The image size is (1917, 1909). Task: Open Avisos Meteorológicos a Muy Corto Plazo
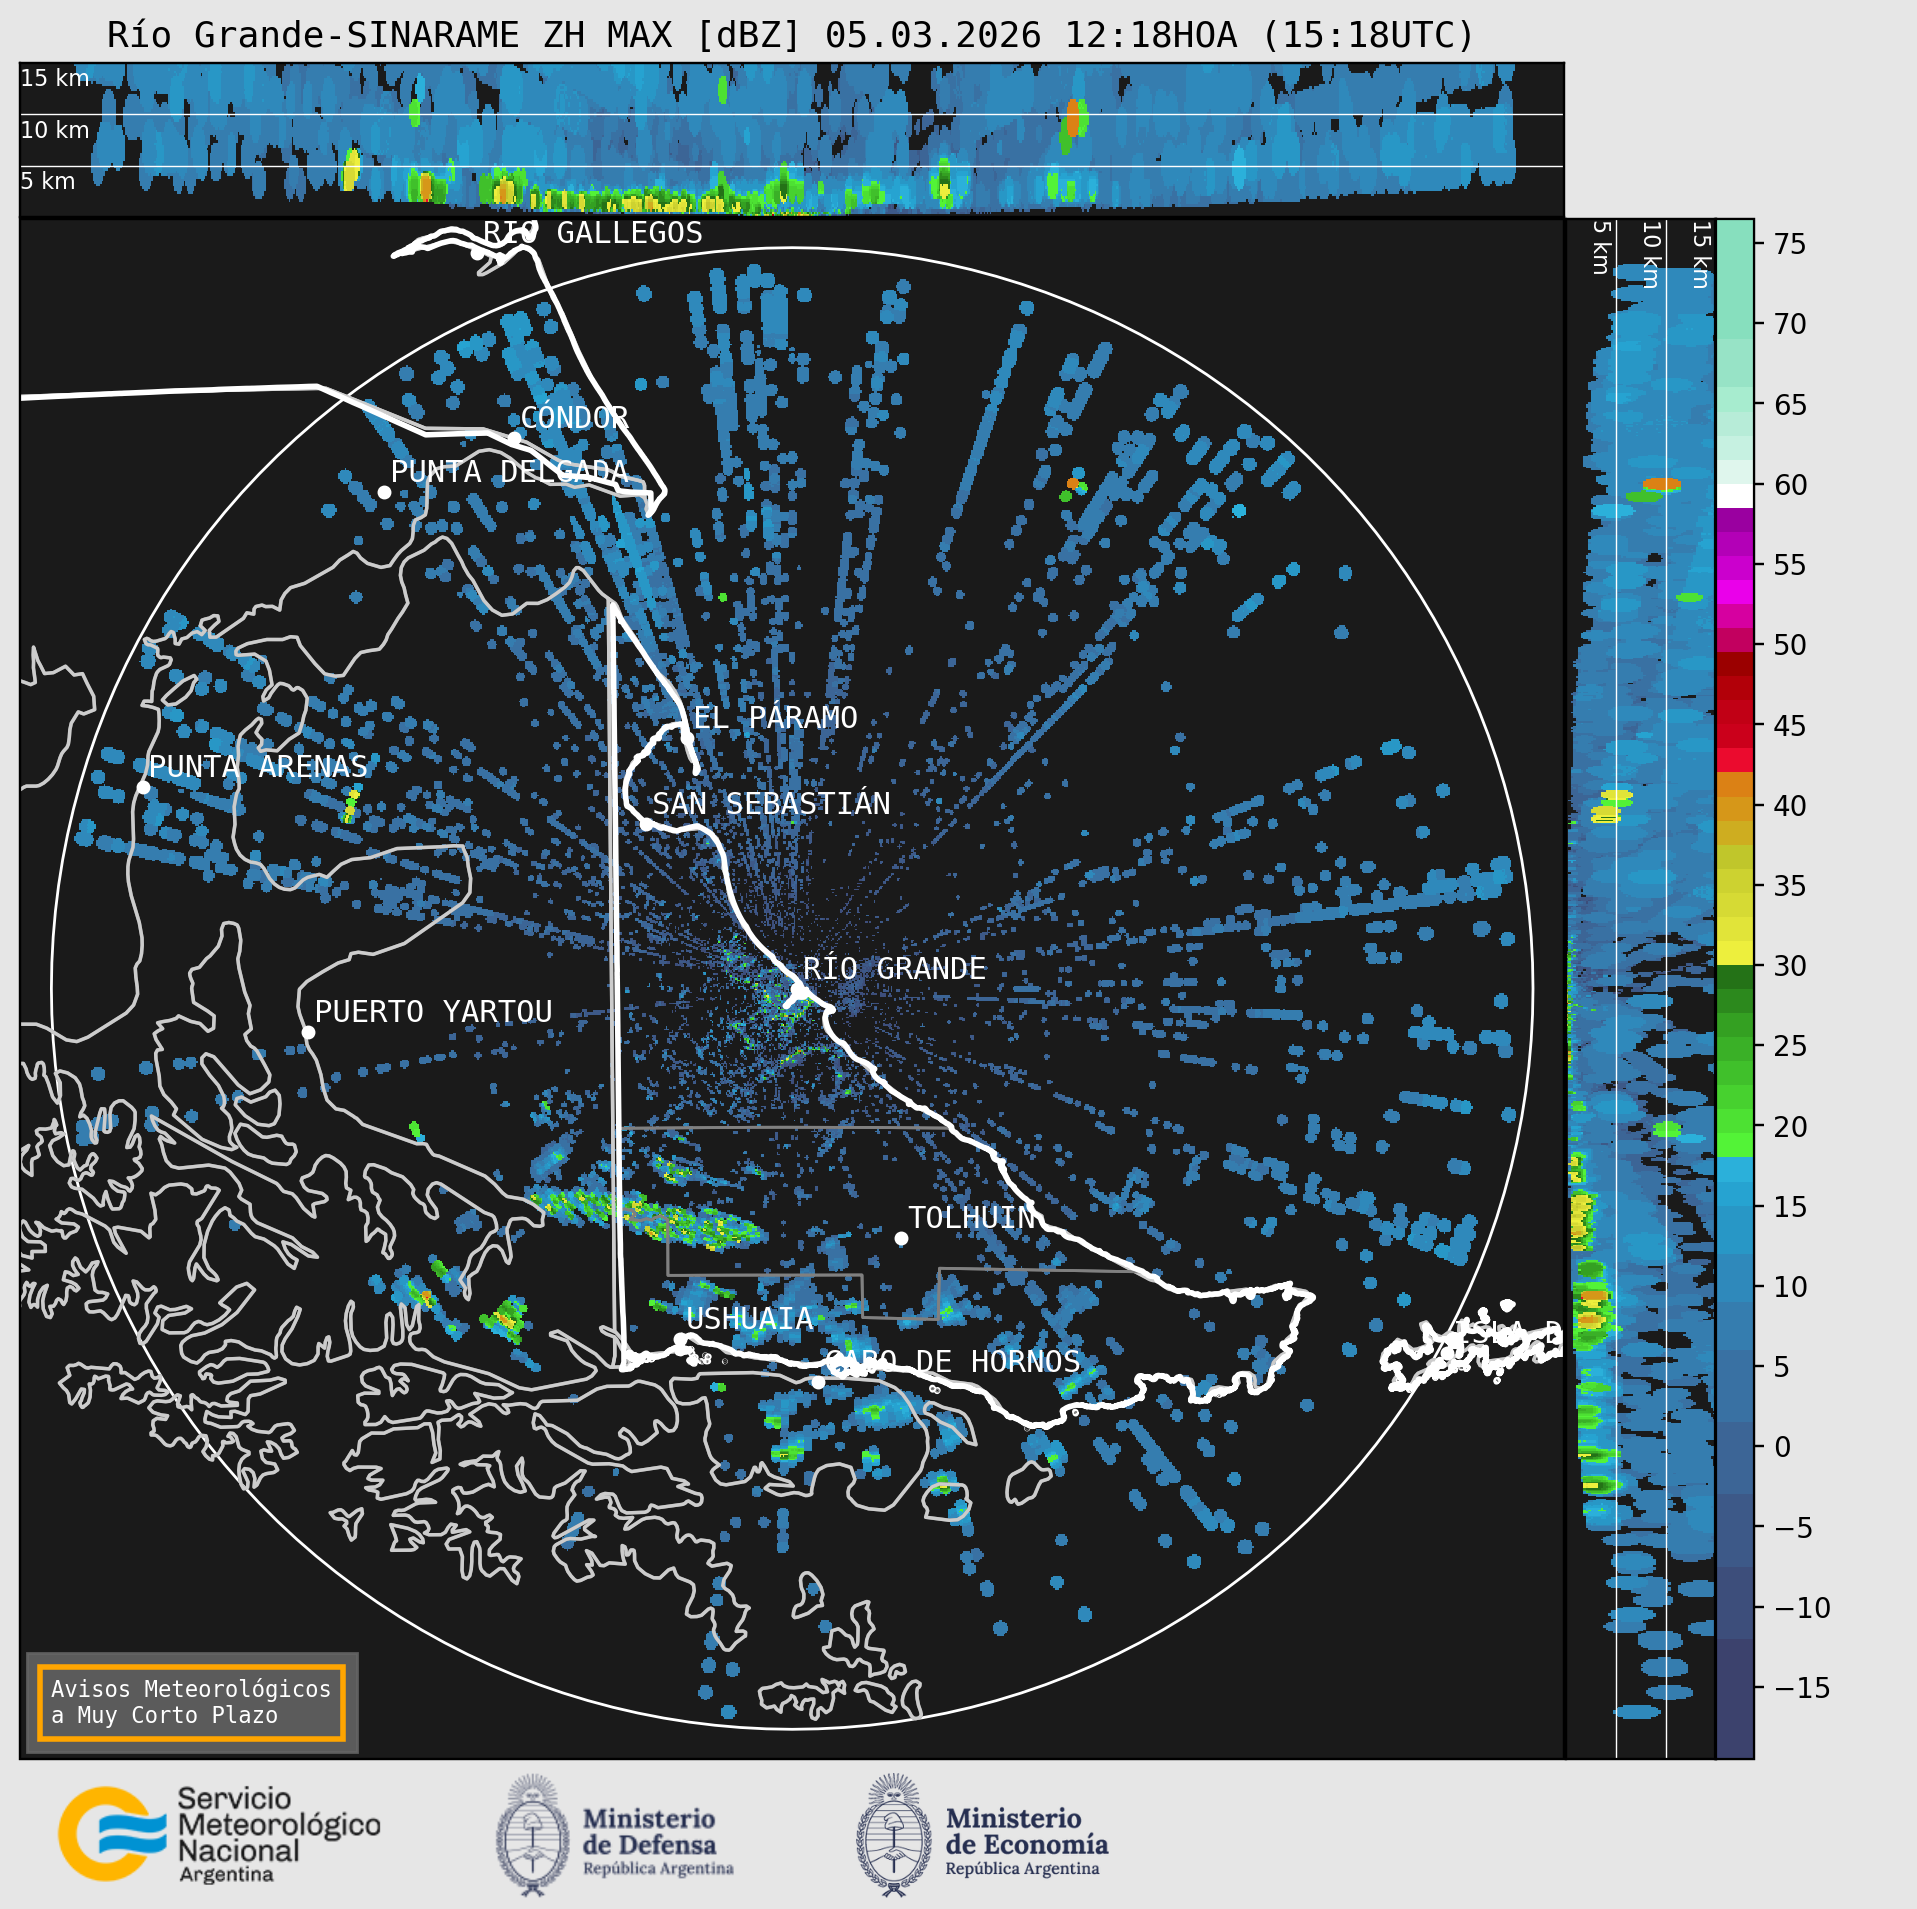click(x=191, y=1702)
